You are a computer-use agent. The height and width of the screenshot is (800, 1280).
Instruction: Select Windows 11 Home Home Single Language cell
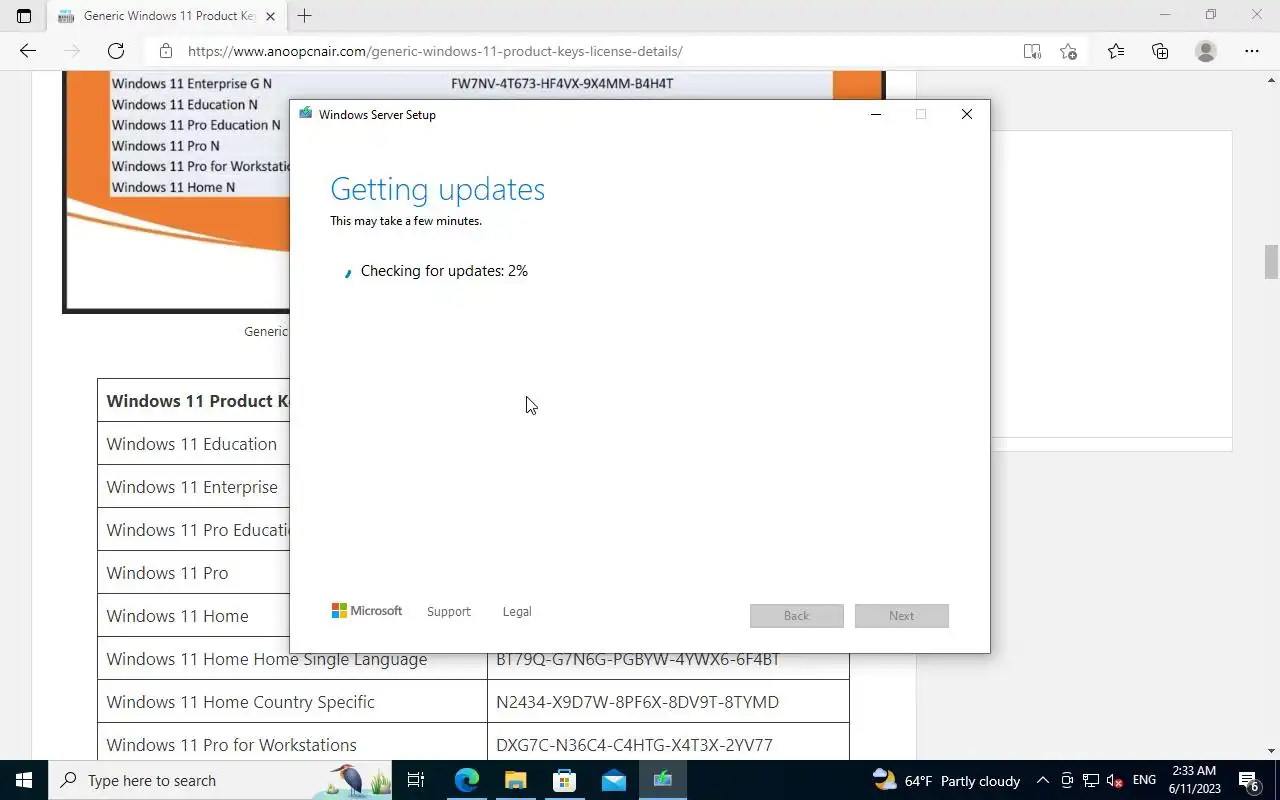tap(292, 659)
